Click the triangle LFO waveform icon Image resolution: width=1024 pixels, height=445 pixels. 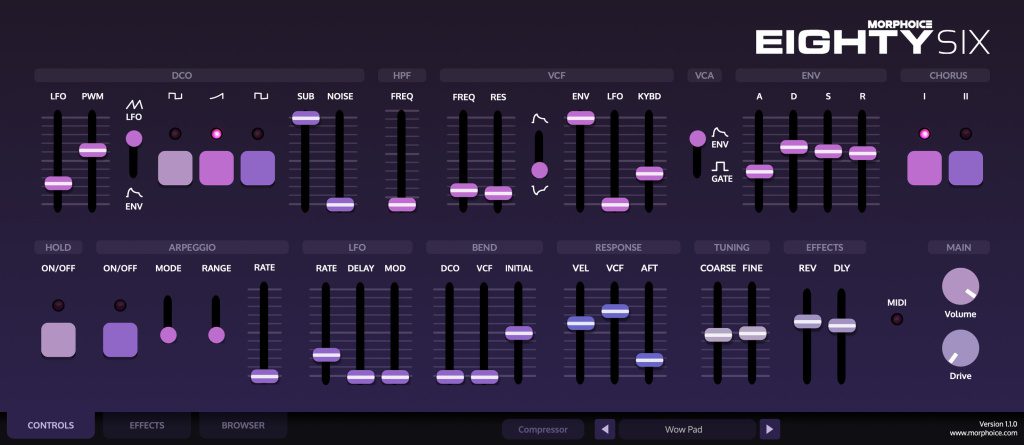134,105
